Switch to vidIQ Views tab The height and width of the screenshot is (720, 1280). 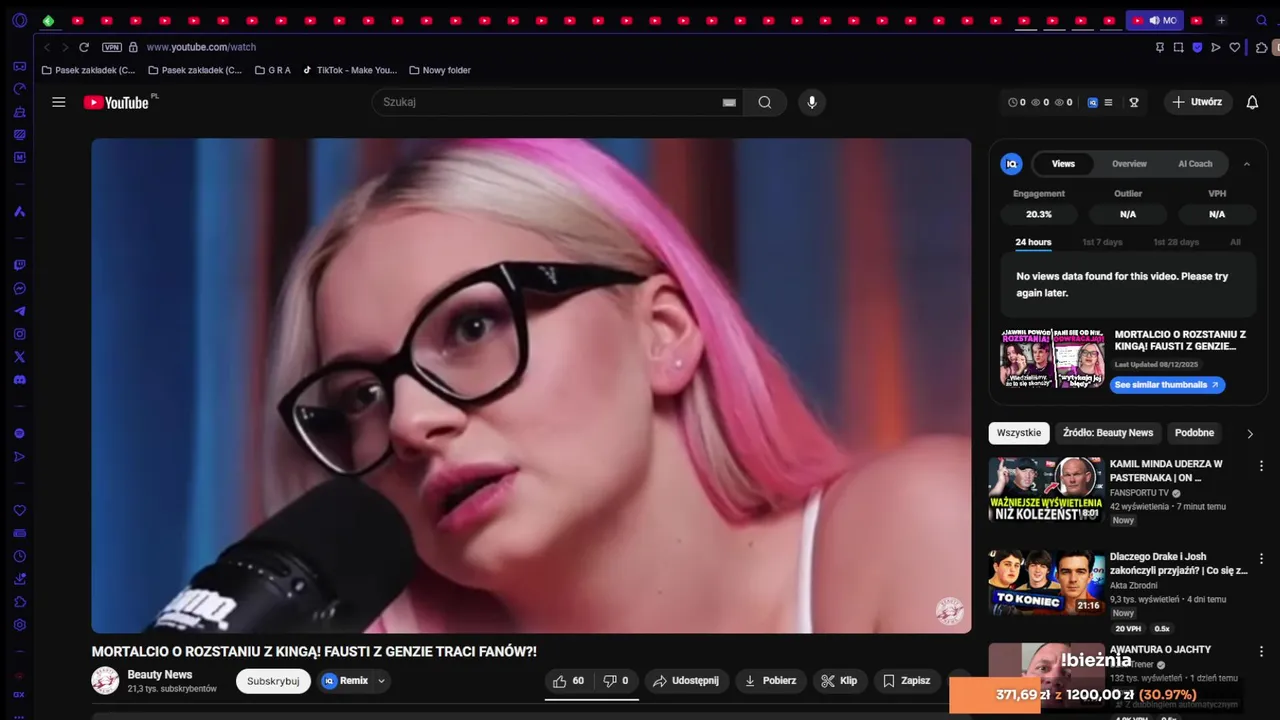(1063, 164)
